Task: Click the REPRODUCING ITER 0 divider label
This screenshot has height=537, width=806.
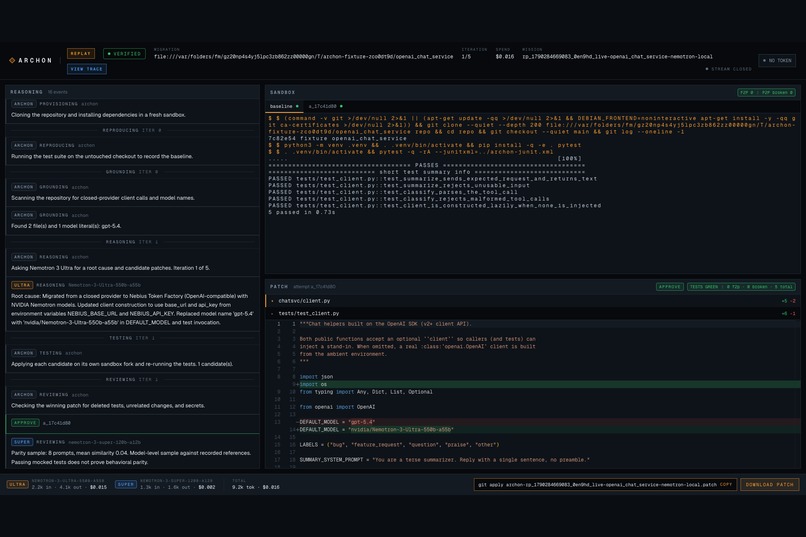Action: (132, 131)
